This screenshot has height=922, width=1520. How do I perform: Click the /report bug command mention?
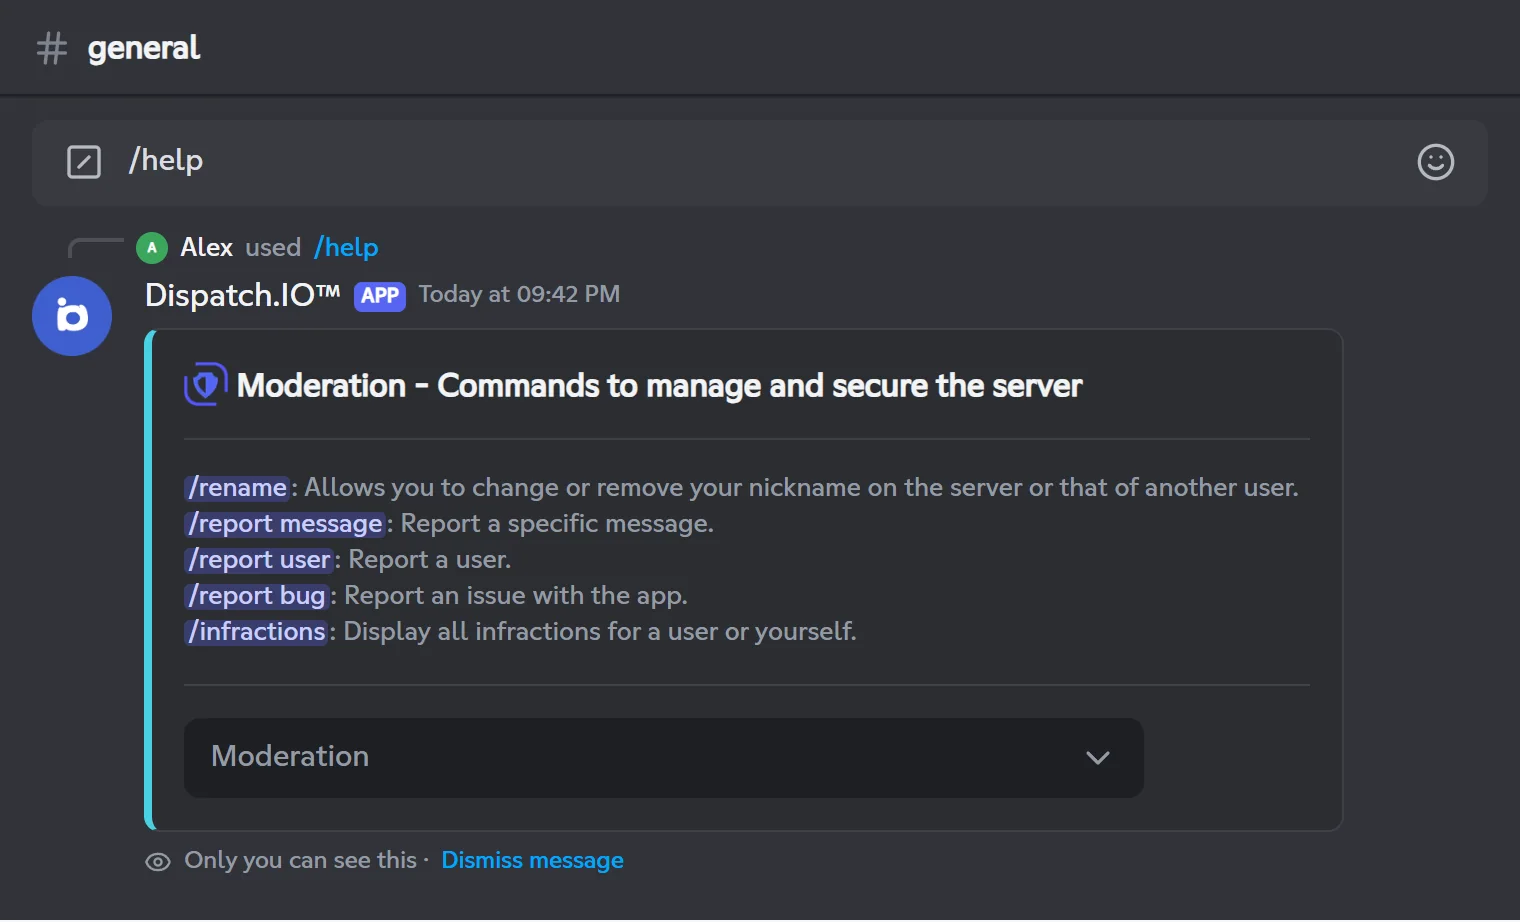click(258, 595)
